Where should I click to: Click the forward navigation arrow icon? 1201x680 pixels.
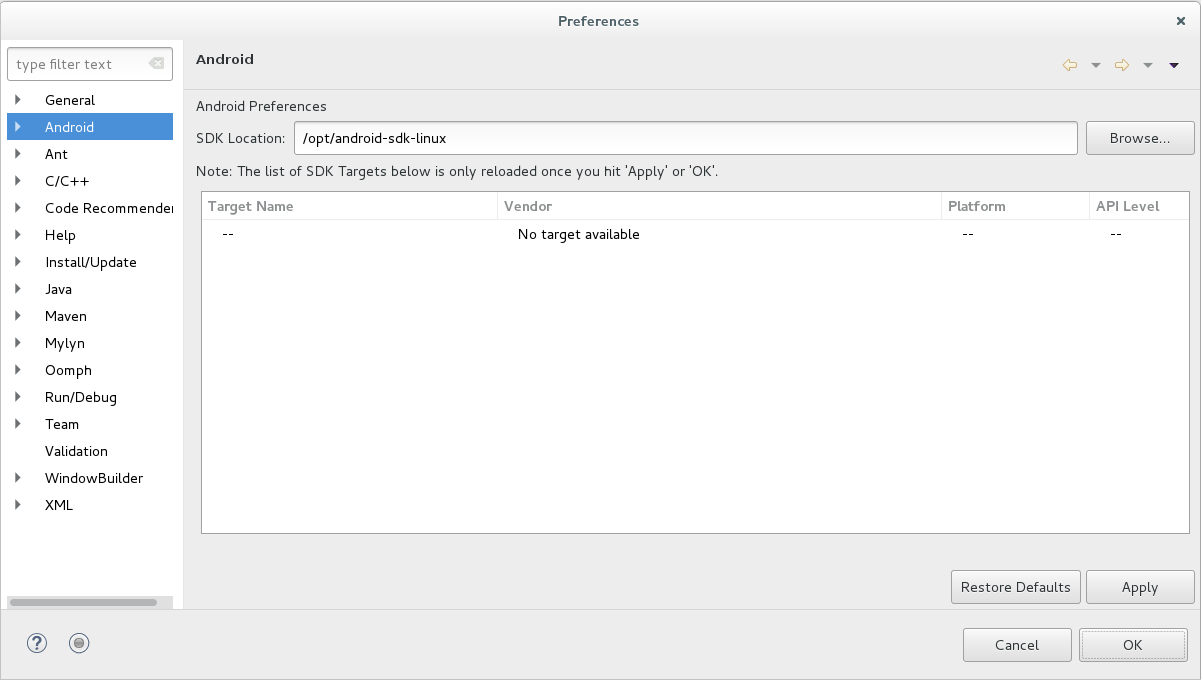(x=1122, y=65)
